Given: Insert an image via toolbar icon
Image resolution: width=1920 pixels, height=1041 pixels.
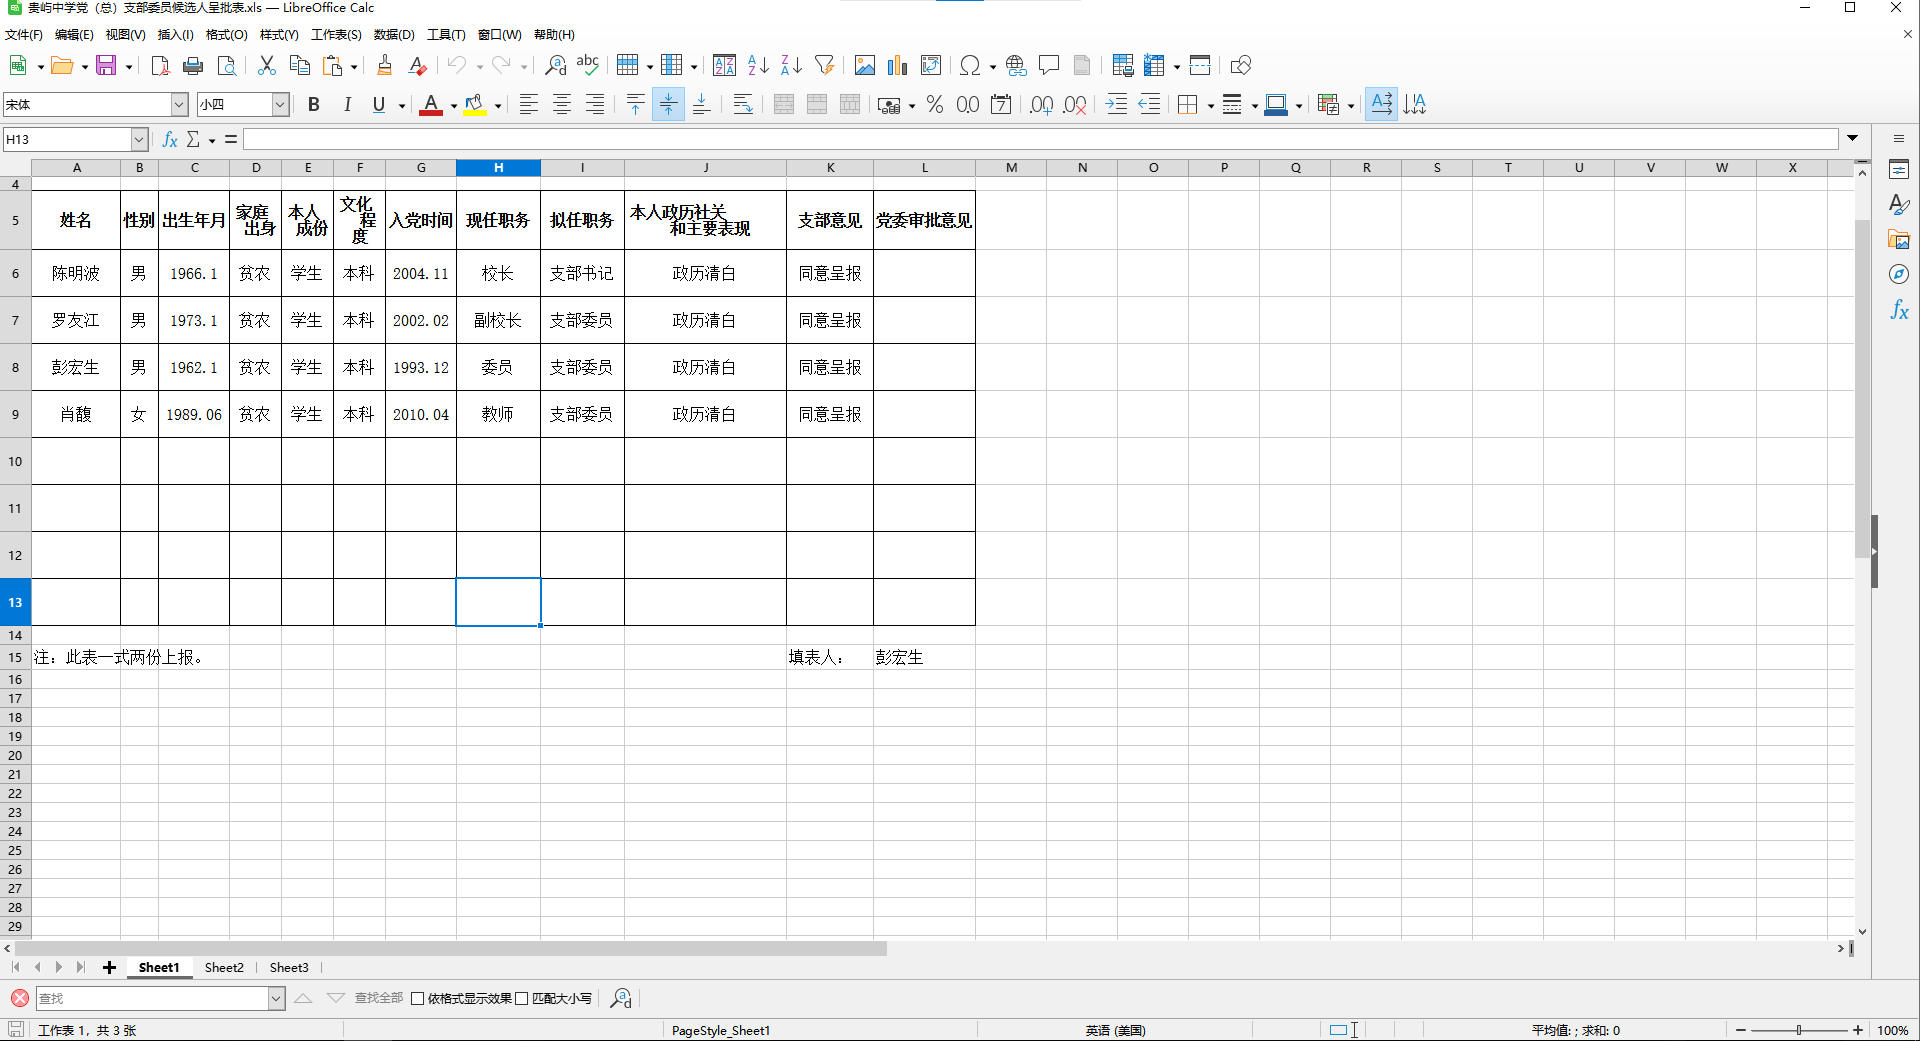Looking at the screenshot, I should [865, 66].
